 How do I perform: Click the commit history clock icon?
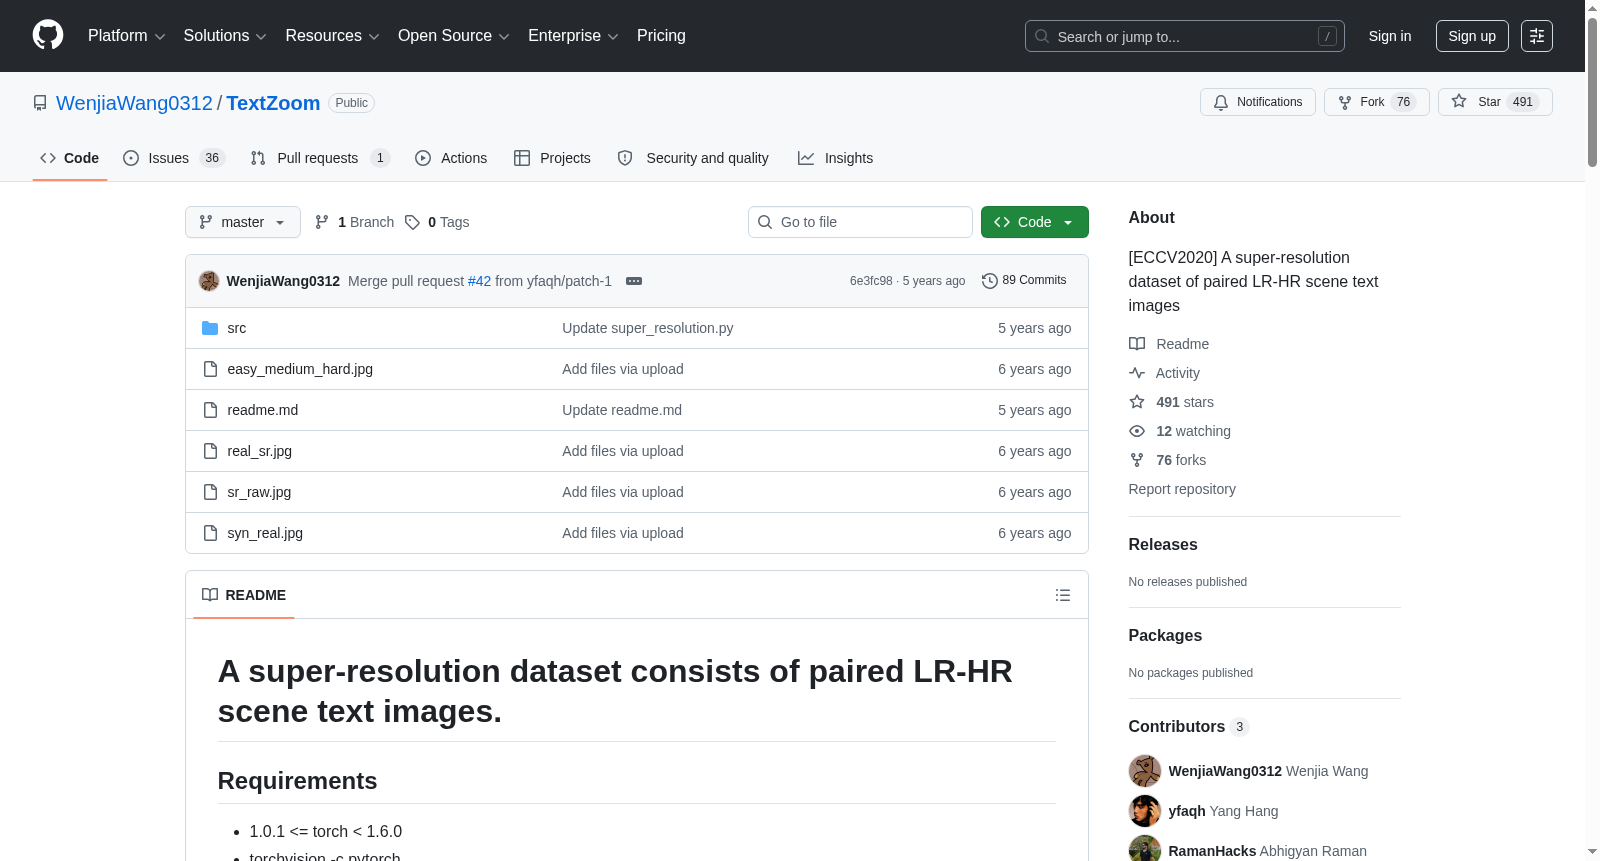click(x=990, y=281)
